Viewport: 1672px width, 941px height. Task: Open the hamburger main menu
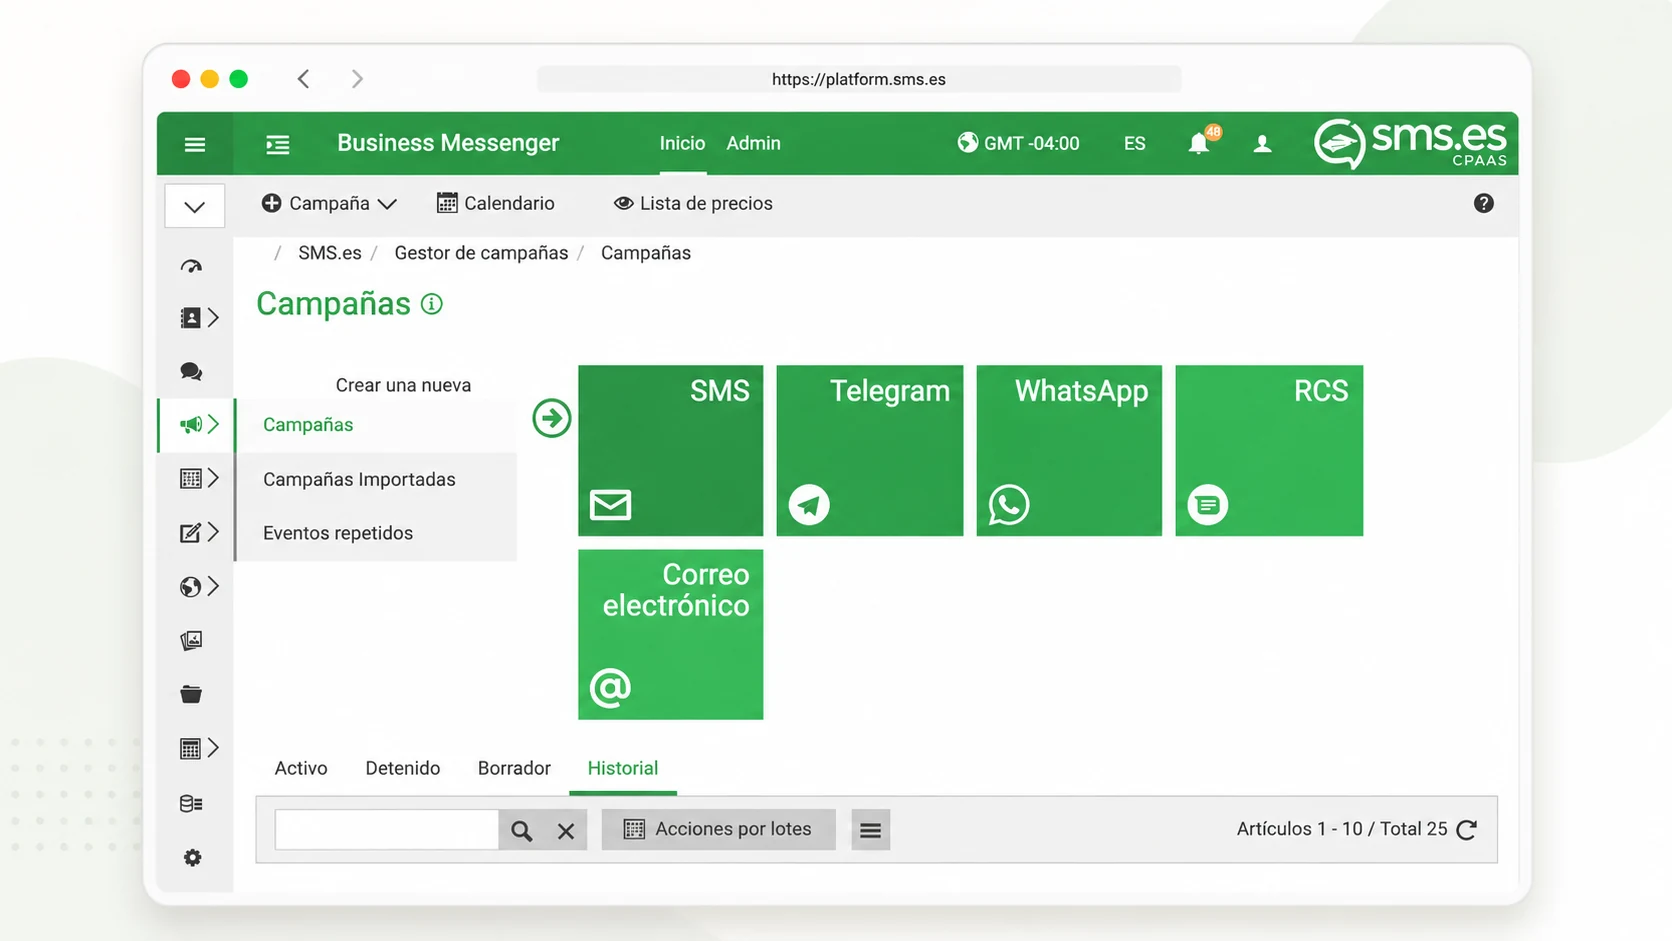coord(195,144)
